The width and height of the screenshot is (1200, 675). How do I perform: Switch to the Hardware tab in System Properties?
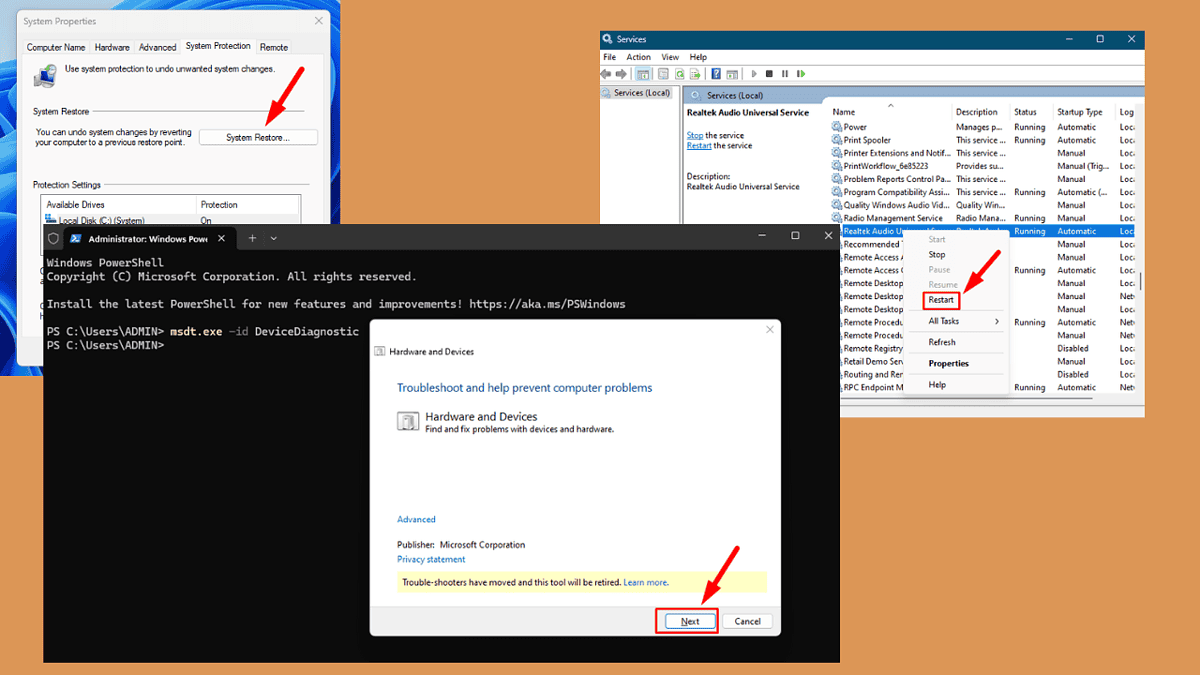point(111,46)
